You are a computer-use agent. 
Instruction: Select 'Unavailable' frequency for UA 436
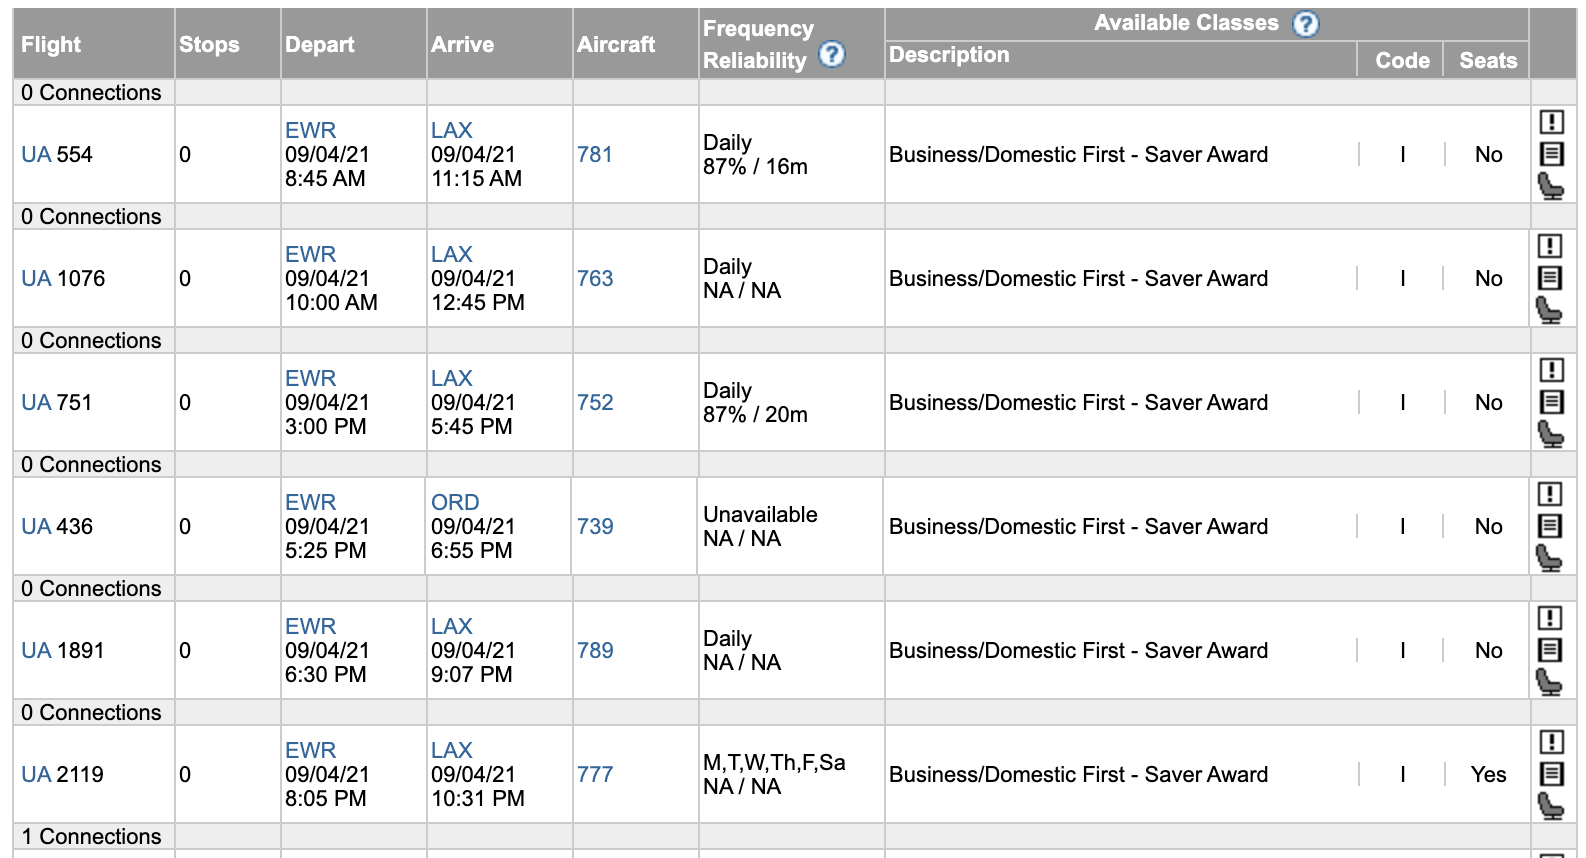coord(760,515)
